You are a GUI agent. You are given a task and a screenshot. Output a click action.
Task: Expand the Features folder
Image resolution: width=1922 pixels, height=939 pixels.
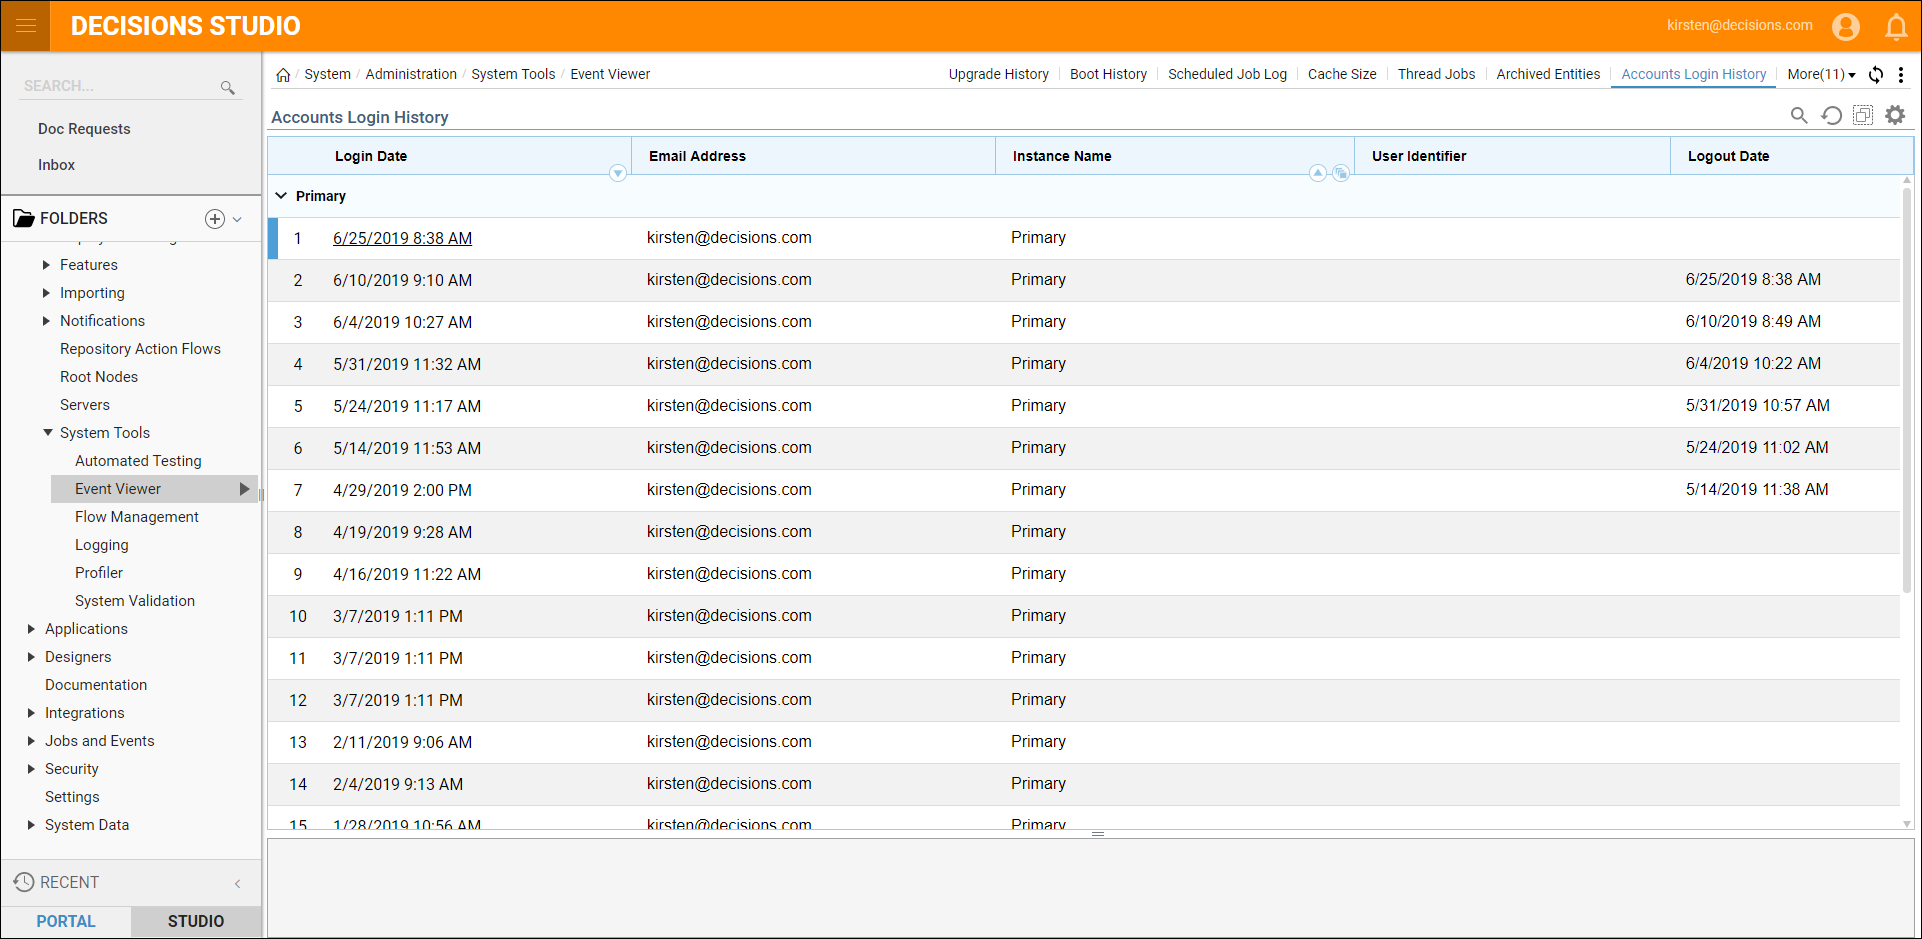coord(46,265)
